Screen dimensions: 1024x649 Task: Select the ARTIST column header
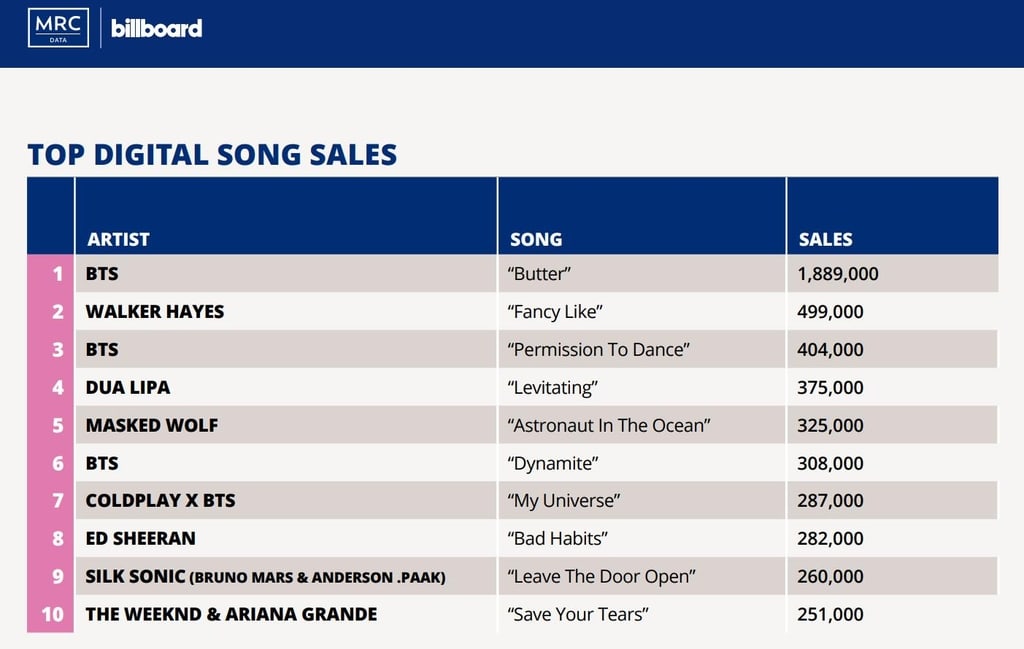click(x=118, y=239)
